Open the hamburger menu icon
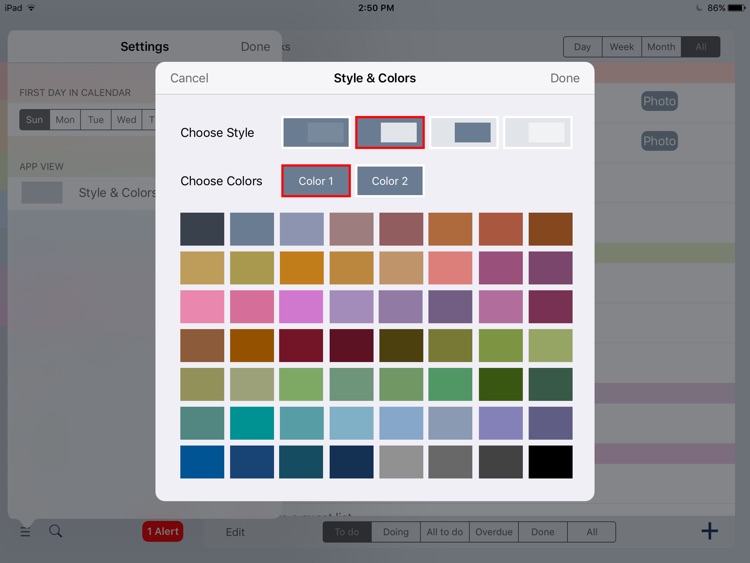750x563 pixels. pyautogui.click(x=25, y=531)
